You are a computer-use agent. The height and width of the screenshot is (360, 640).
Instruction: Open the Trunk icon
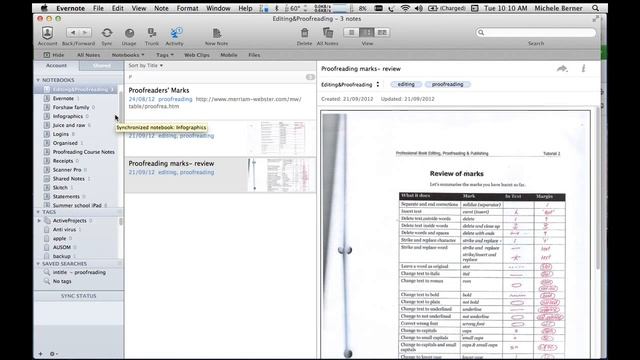pos(152,33)
